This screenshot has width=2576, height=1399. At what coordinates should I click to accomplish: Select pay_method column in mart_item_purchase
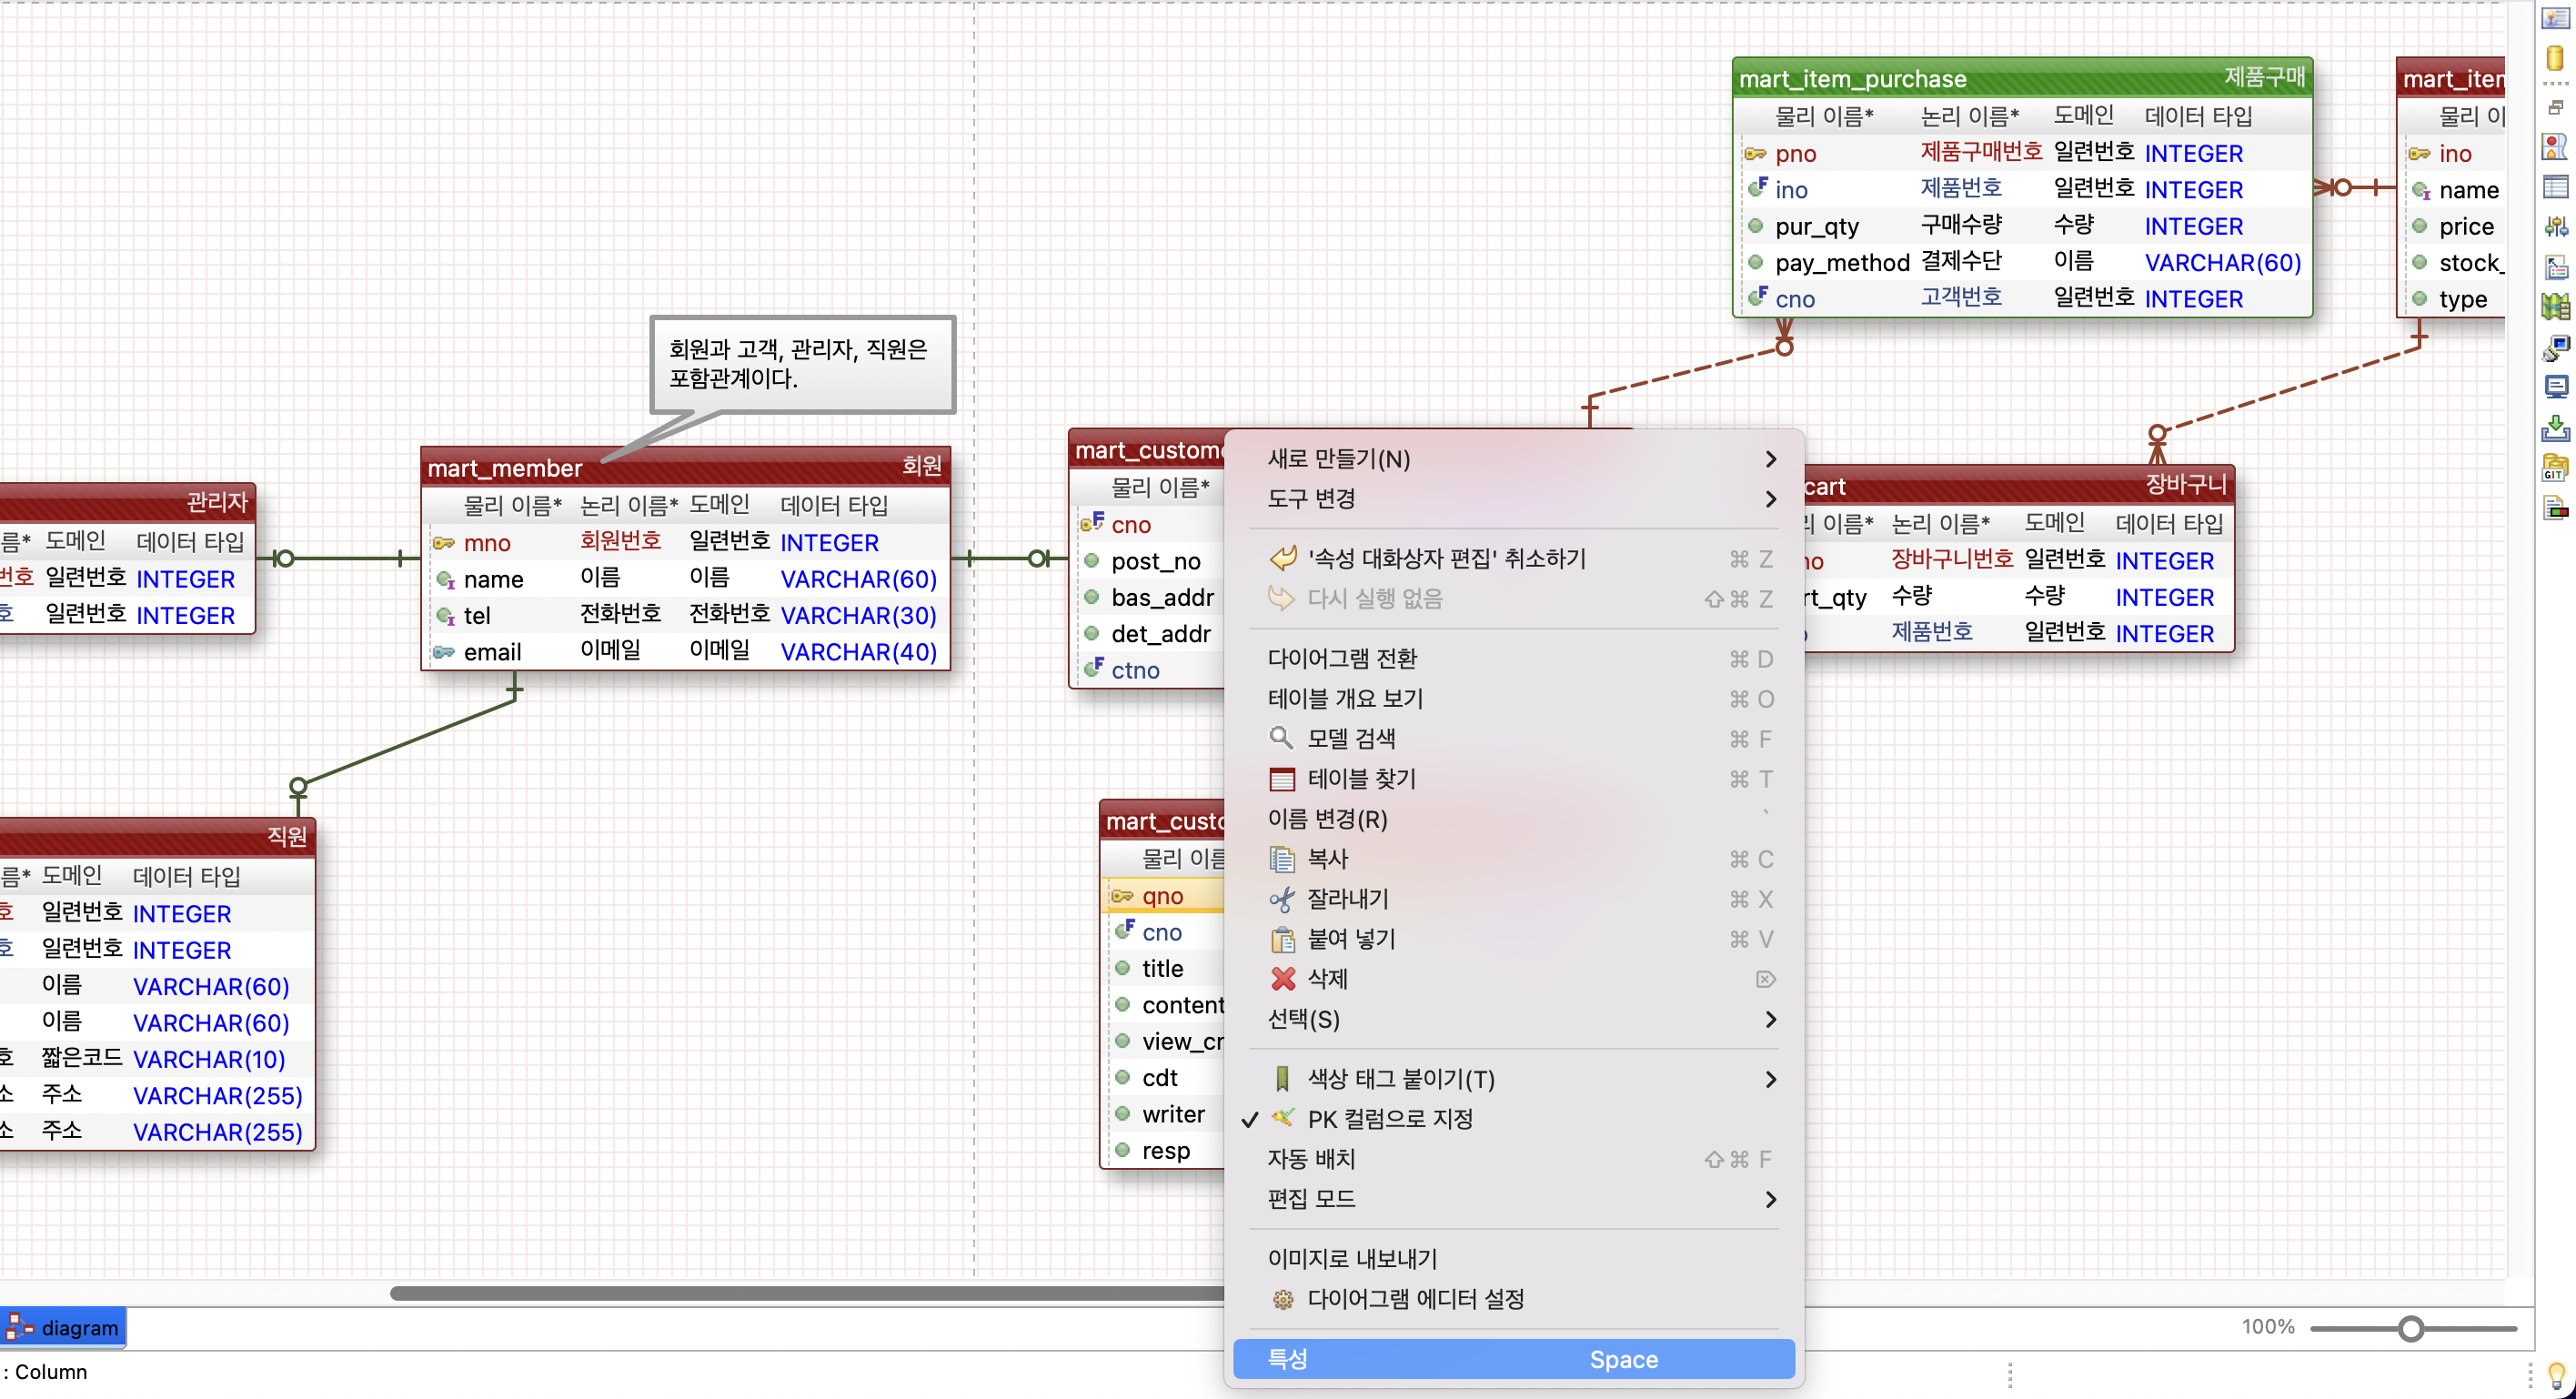pyautogui.click(x=2022, y=263)
